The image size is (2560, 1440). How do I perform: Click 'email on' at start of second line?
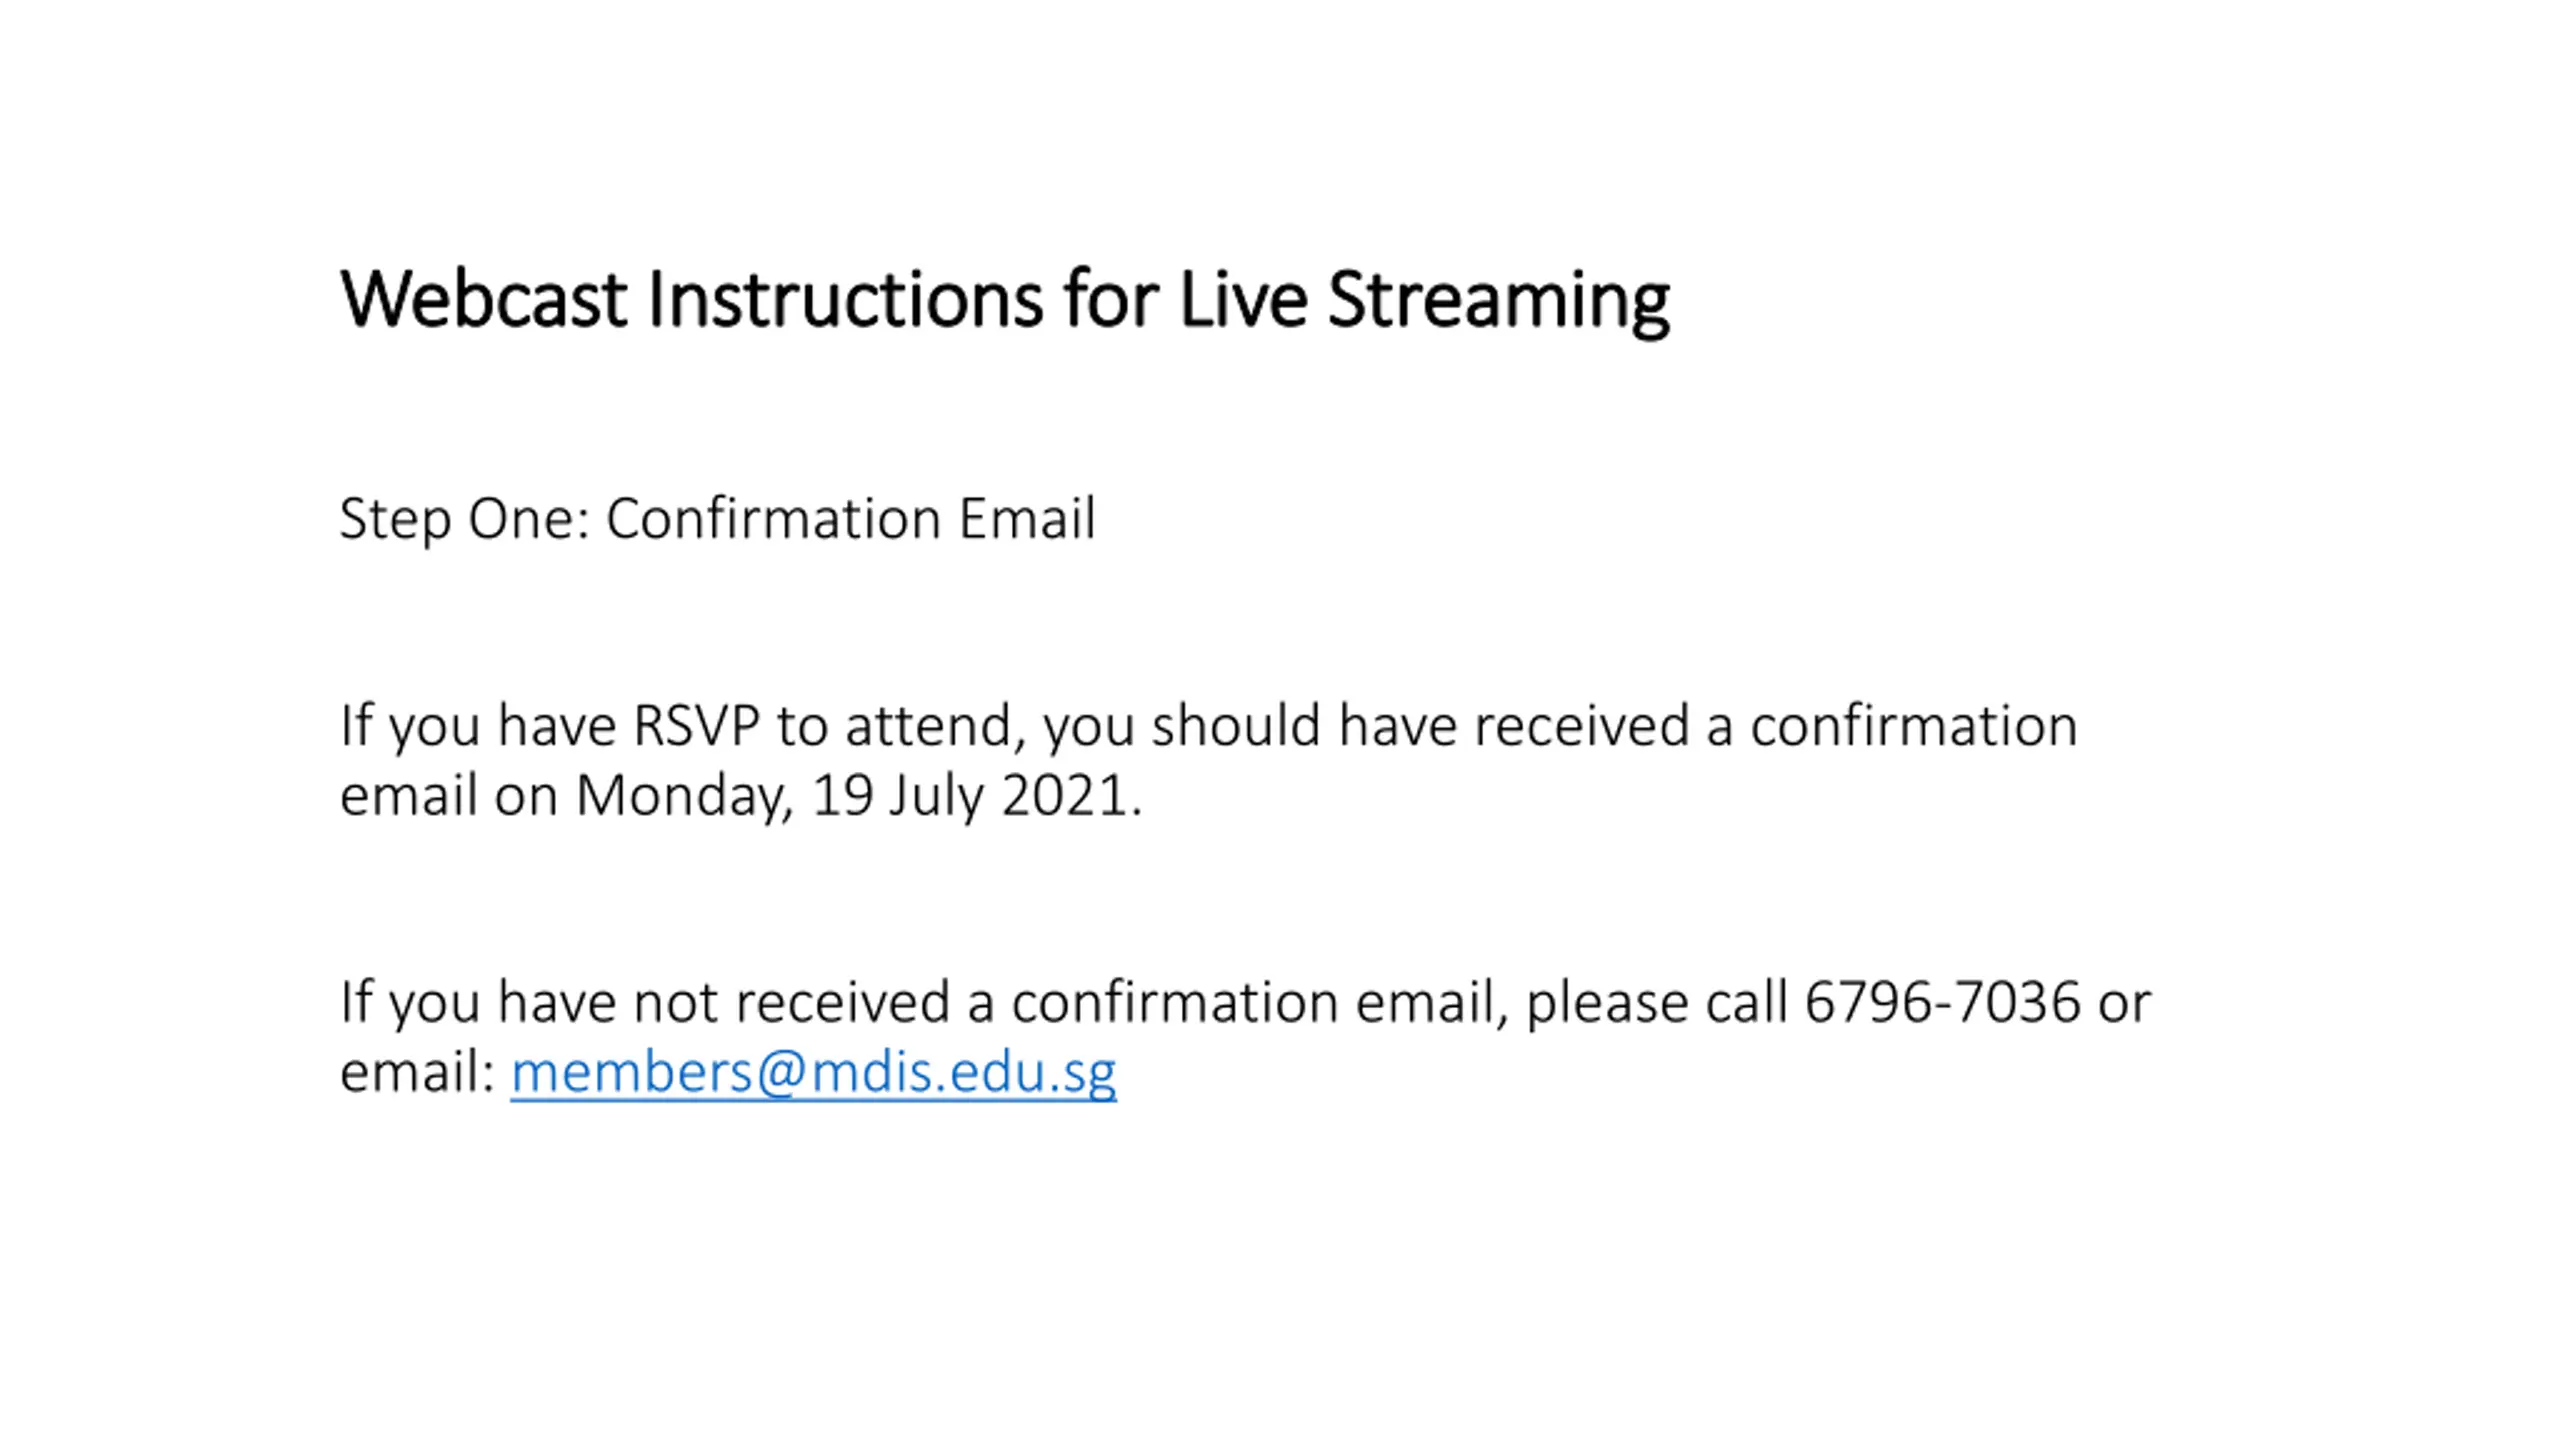pos(449,796)
